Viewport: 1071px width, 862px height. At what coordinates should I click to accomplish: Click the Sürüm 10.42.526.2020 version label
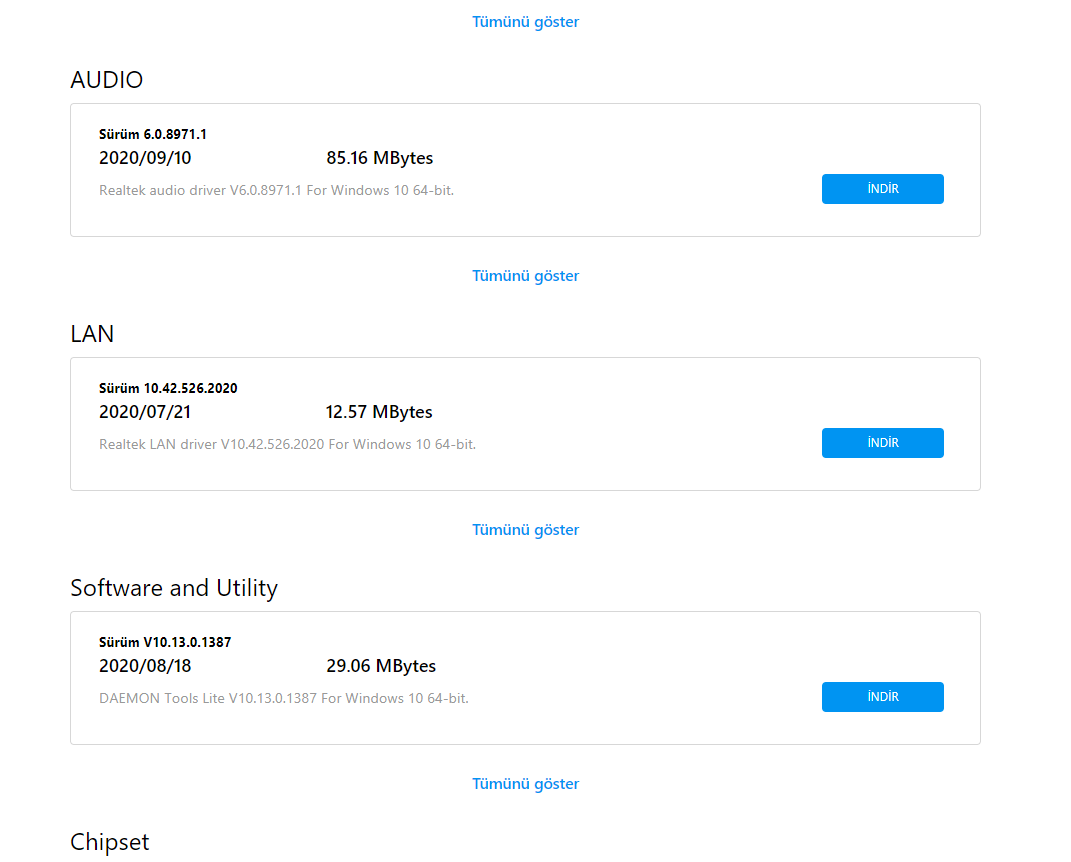[168, 388]
